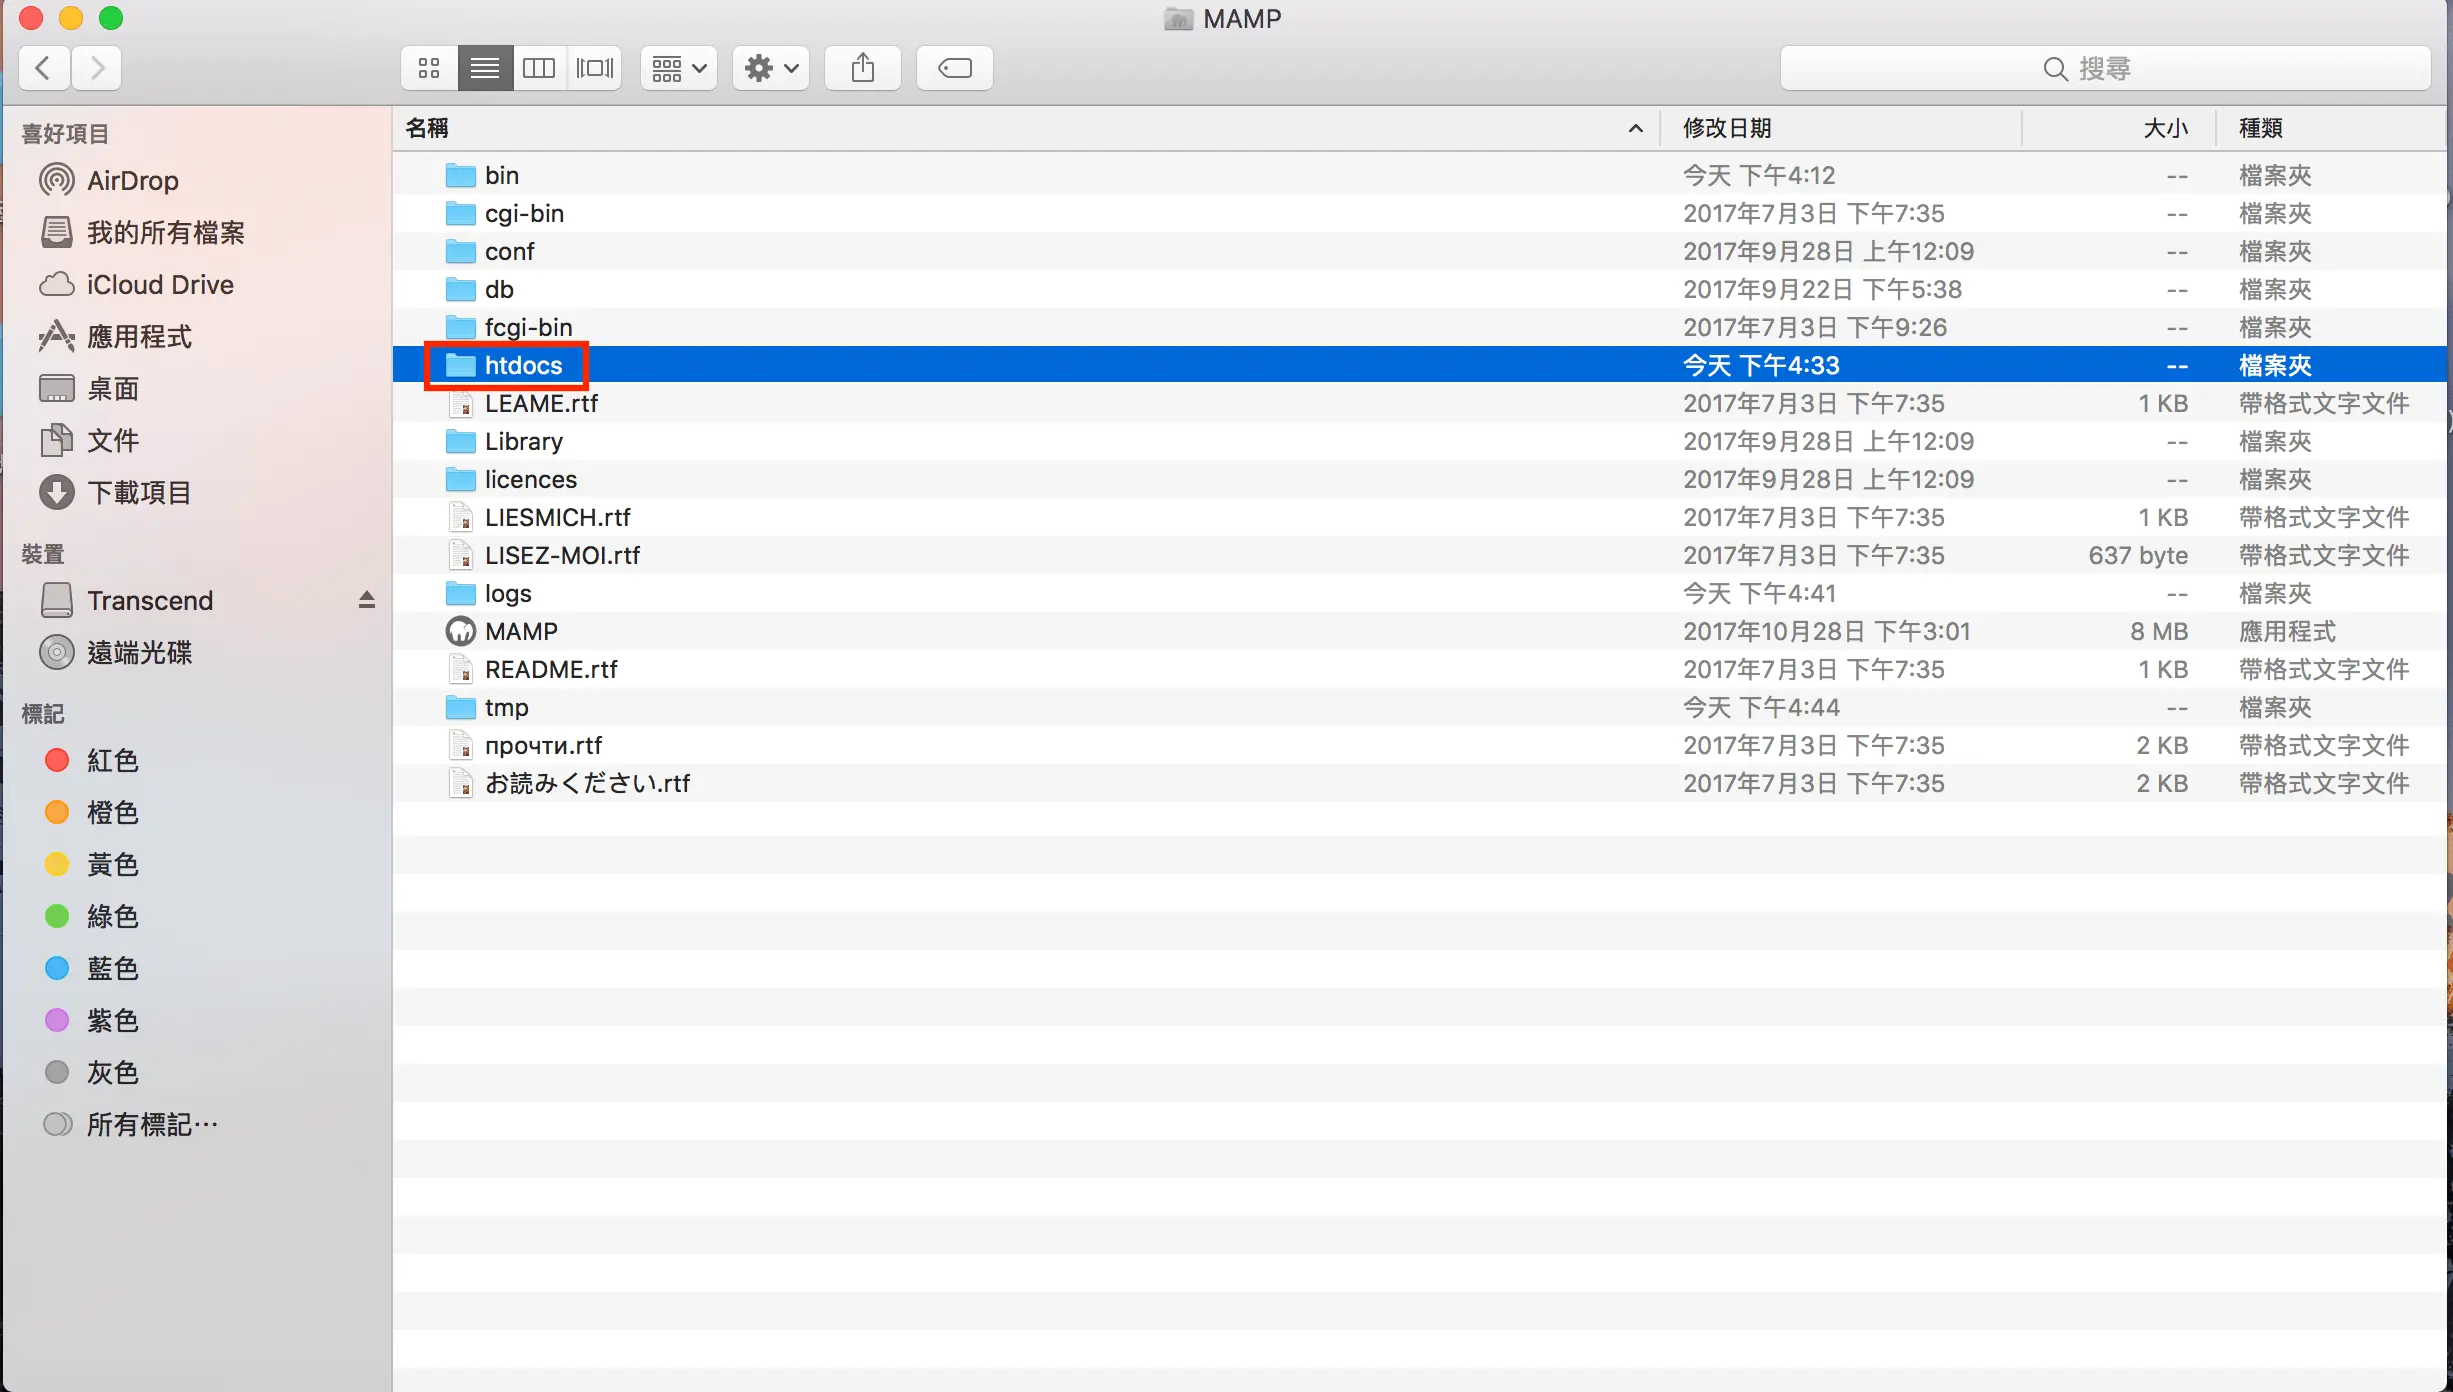Switch to column view

(x=539, y=68)
